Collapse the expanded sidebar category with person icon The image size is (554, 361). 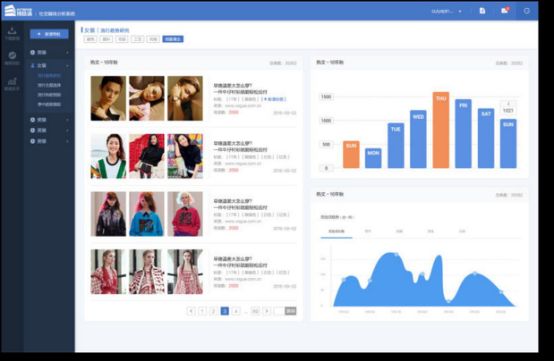click(49, 65)
